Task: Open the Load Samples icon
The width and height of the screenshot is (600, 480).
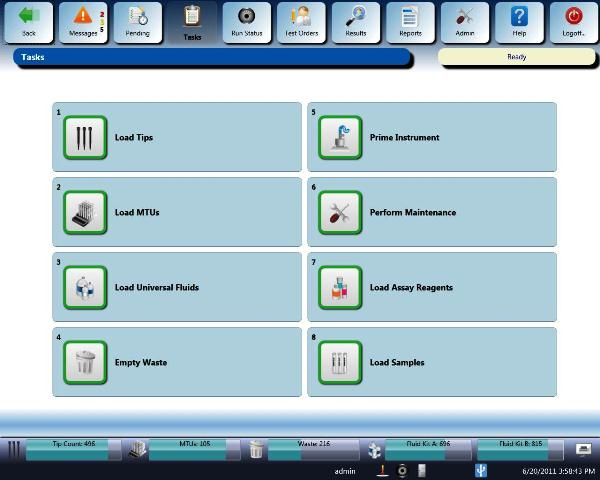Action: (x=340, y=363)
